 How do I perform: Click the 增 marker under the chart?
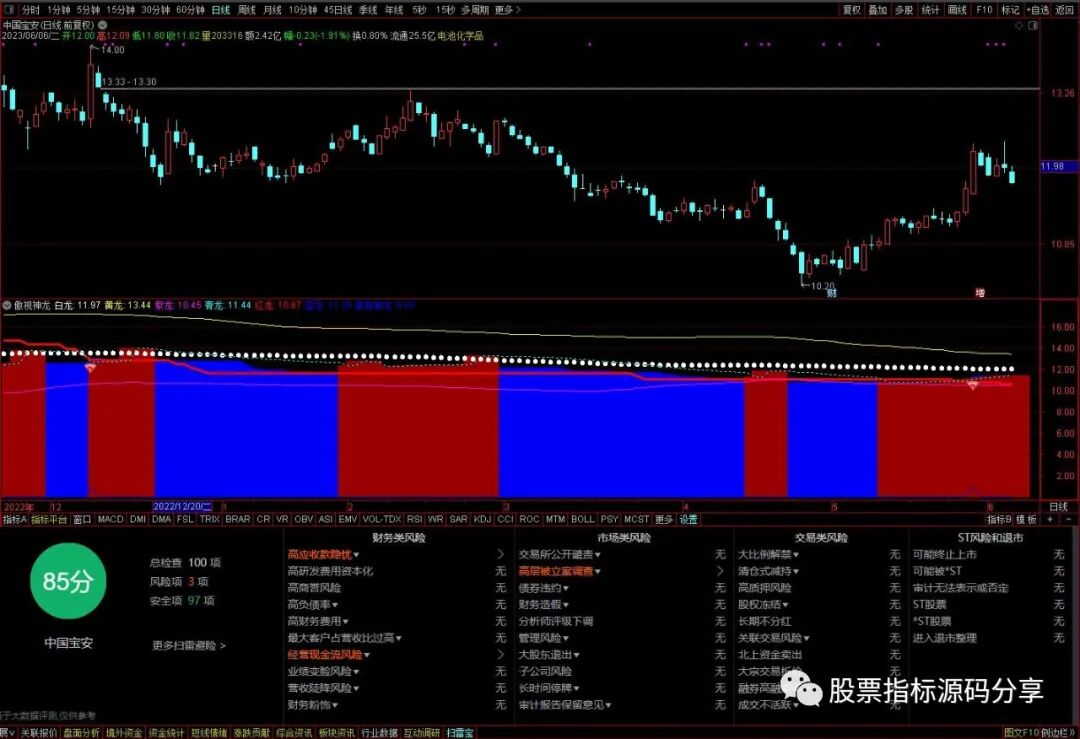980,293
